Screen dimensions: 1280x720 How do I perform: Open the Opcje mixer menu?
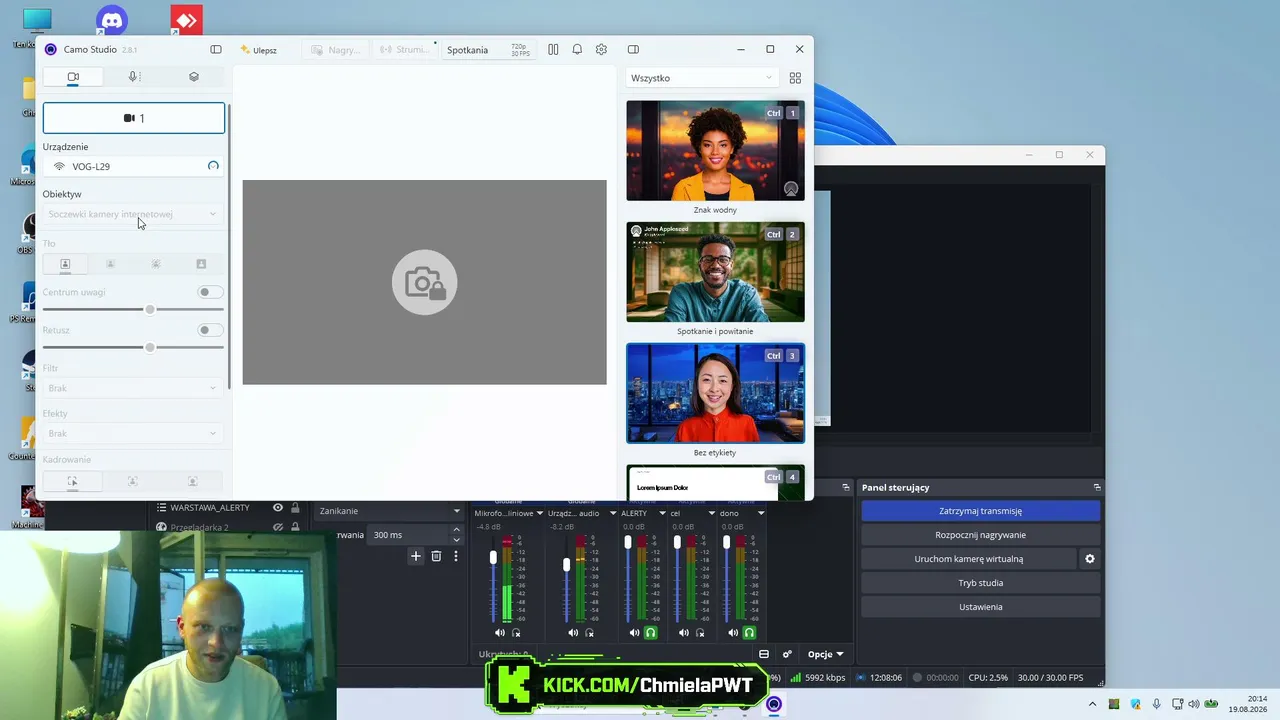coord(825,655)
